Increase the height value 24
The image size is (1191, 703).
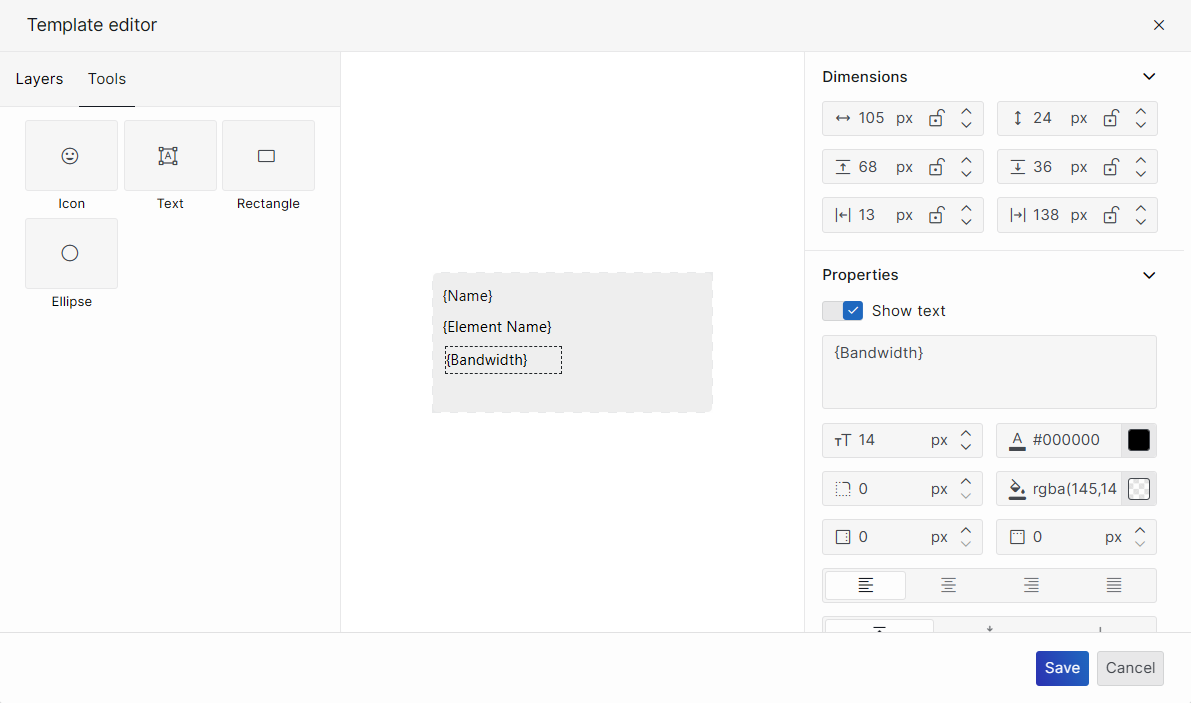tap(1141, 112)
